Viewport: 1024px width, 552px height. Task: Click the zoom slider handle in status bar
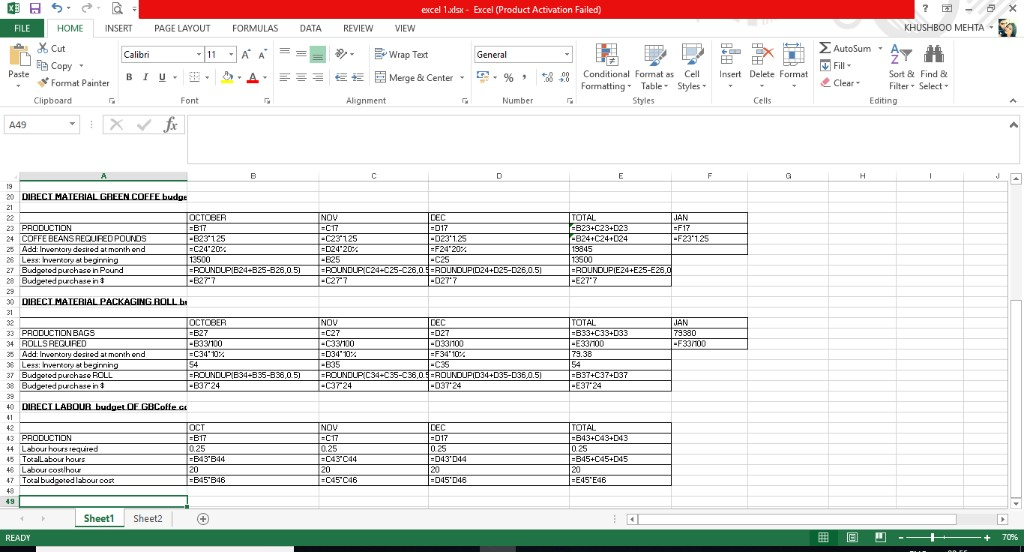click(x=933, y=537)
